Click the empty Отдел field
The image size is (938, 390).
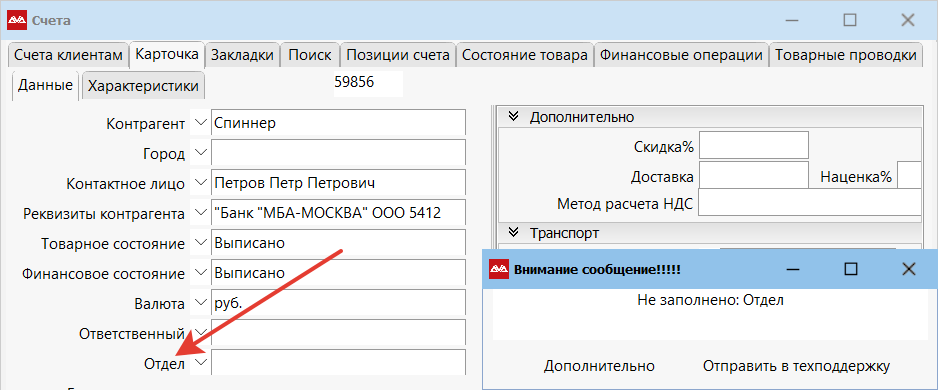(x=338, y=362)
